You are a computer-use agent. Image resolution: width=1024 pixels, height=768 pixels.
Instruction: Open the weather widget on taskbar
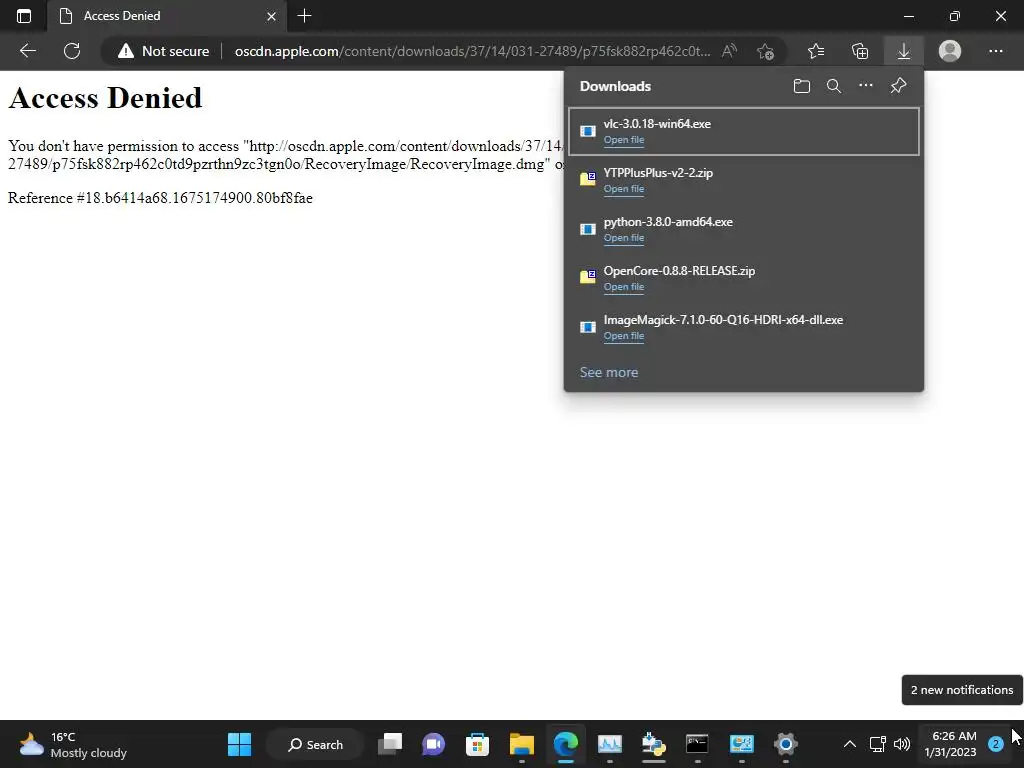click(x=73, y=744)
